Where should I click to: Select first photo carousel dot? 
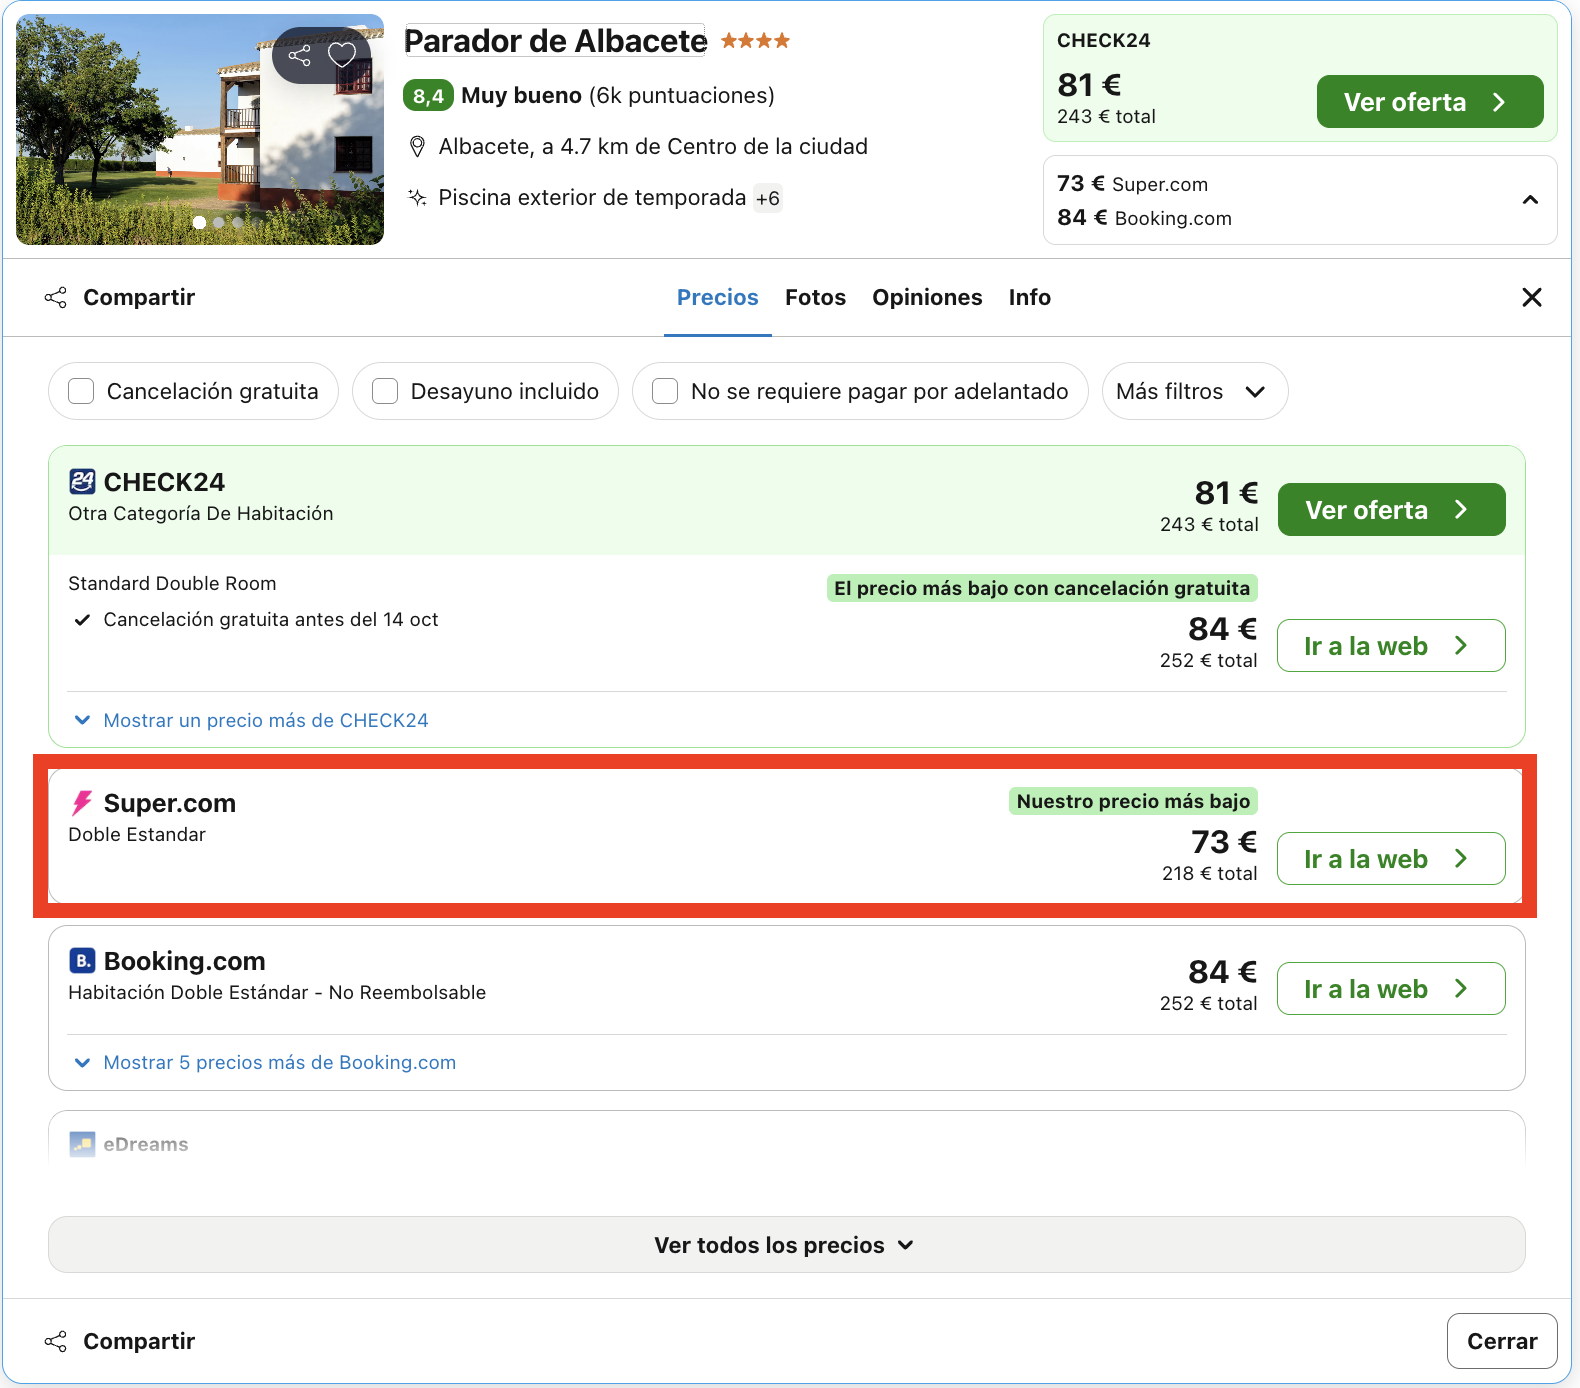200,222
